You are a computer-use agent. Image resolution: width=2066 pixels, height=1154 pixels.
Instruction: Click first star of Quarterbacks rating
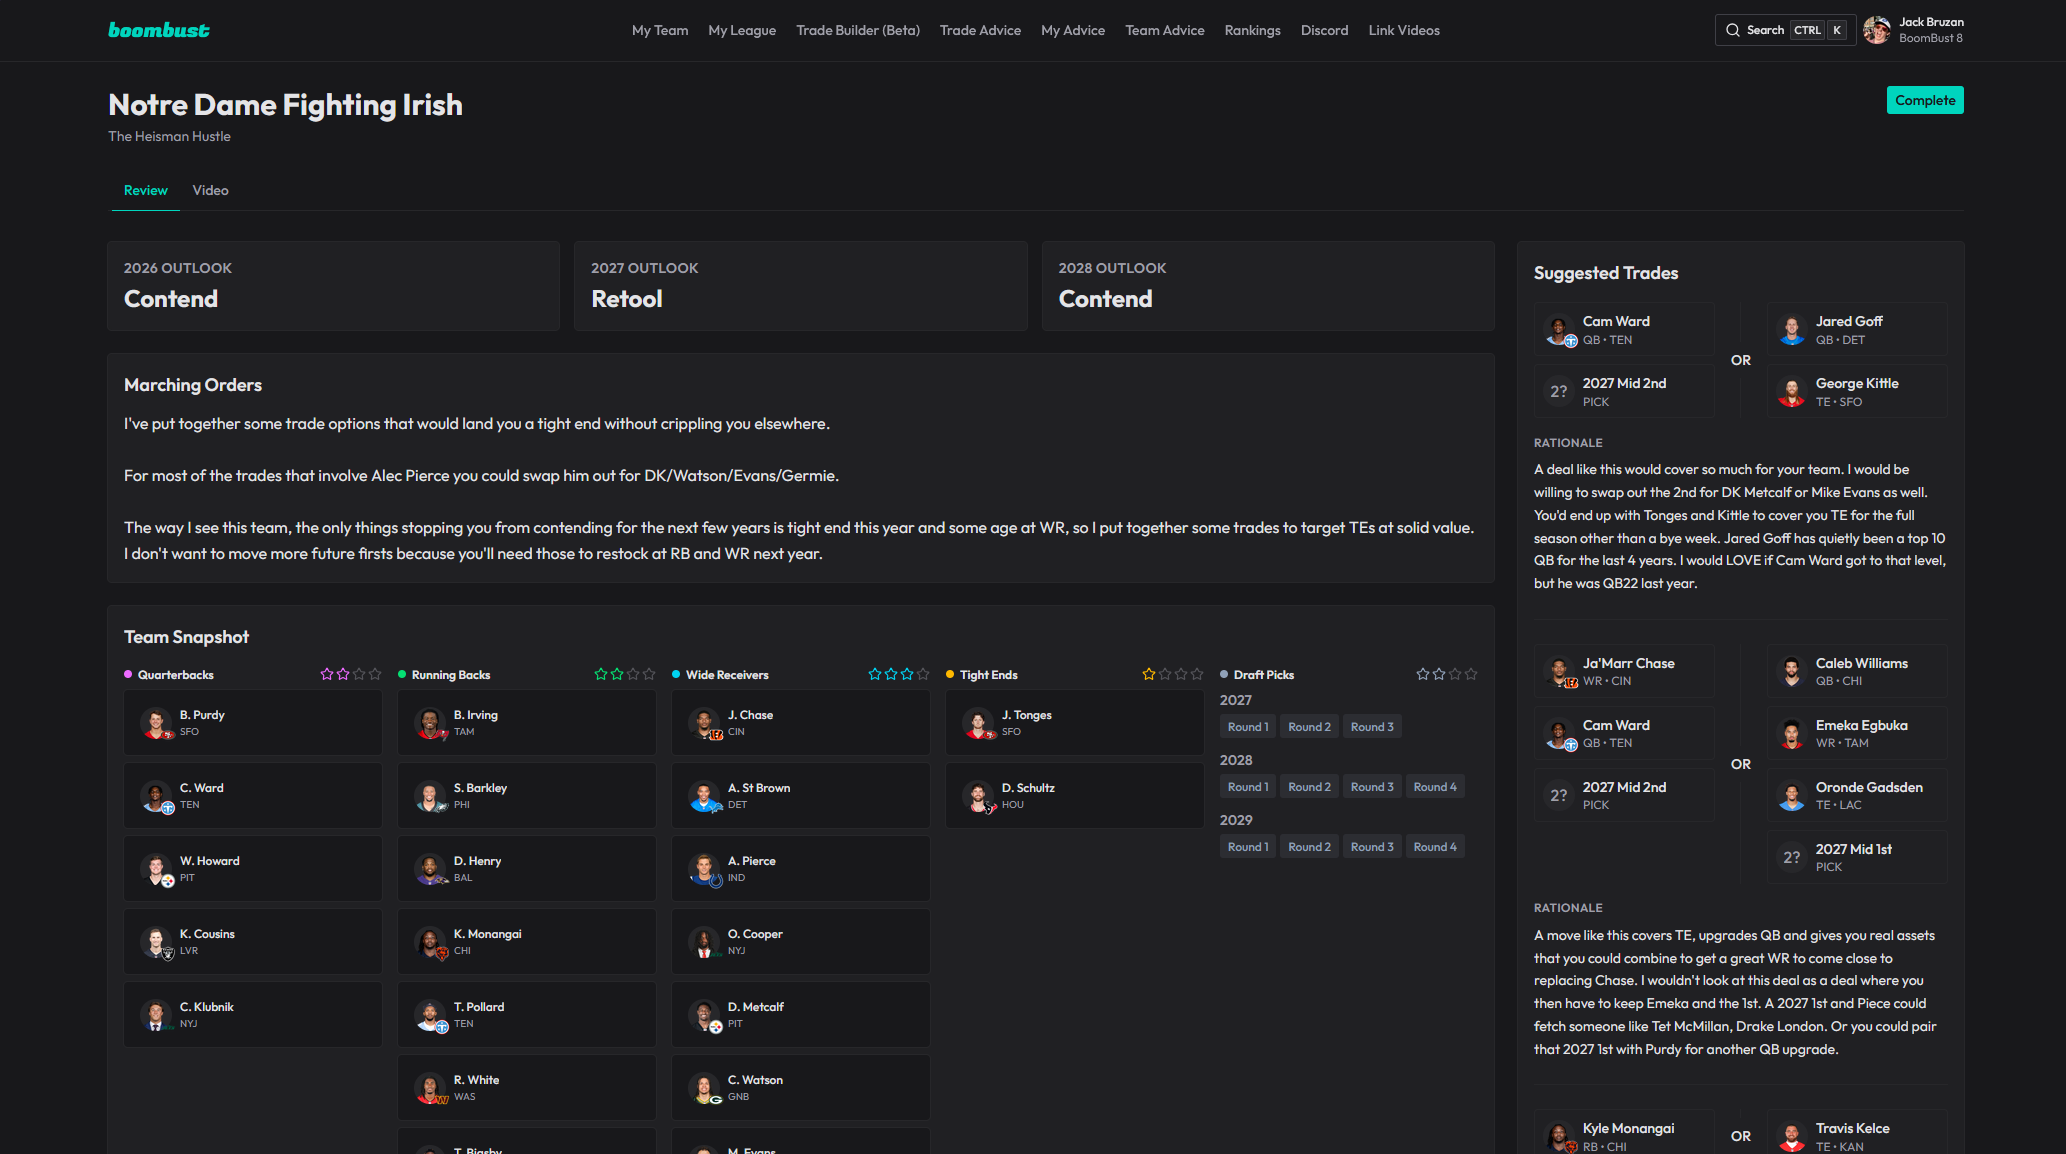[x=327, y=675]
